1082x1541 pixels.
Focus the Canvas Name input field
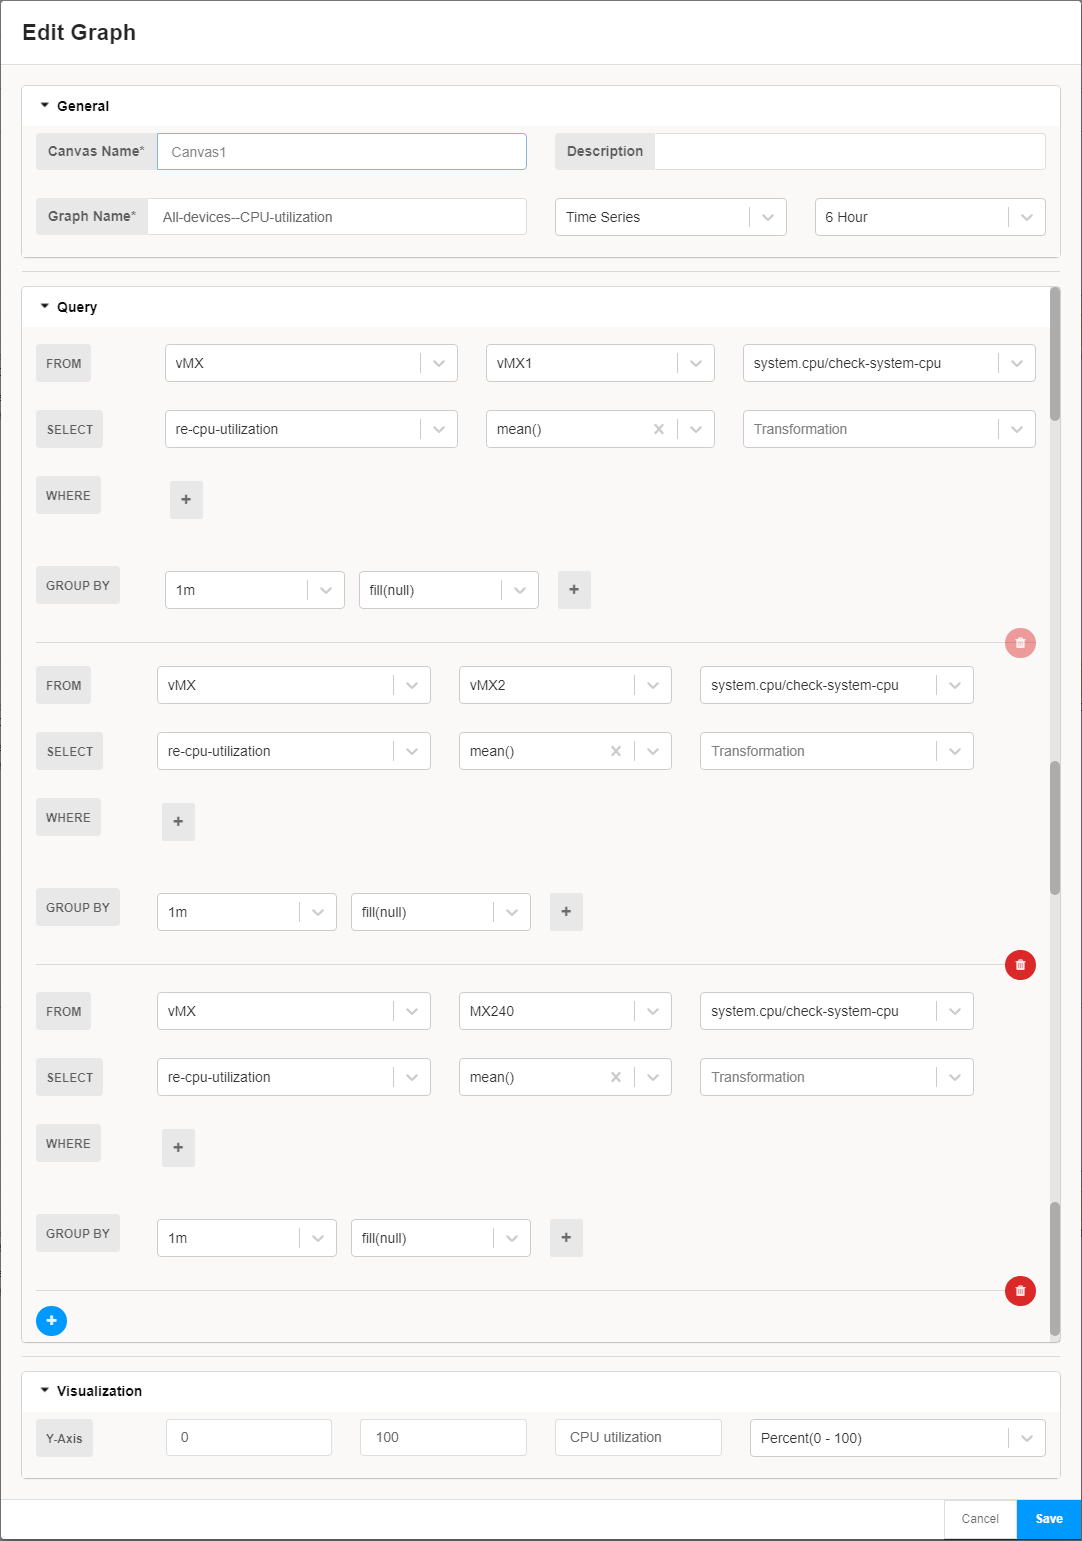tap(342, 152)
